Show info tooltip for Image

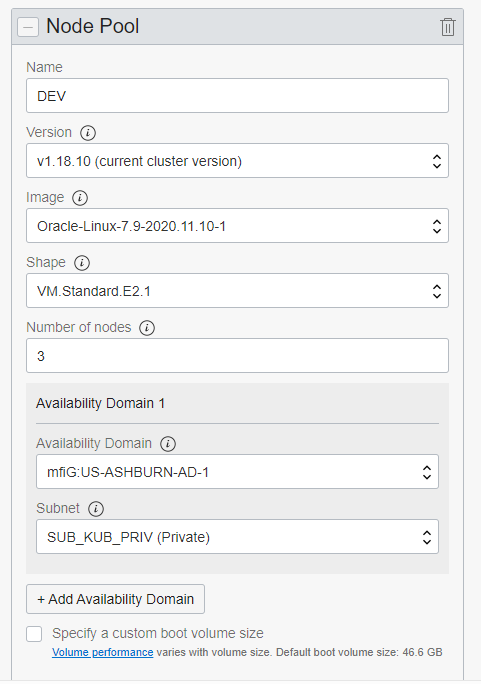[80, 198]
